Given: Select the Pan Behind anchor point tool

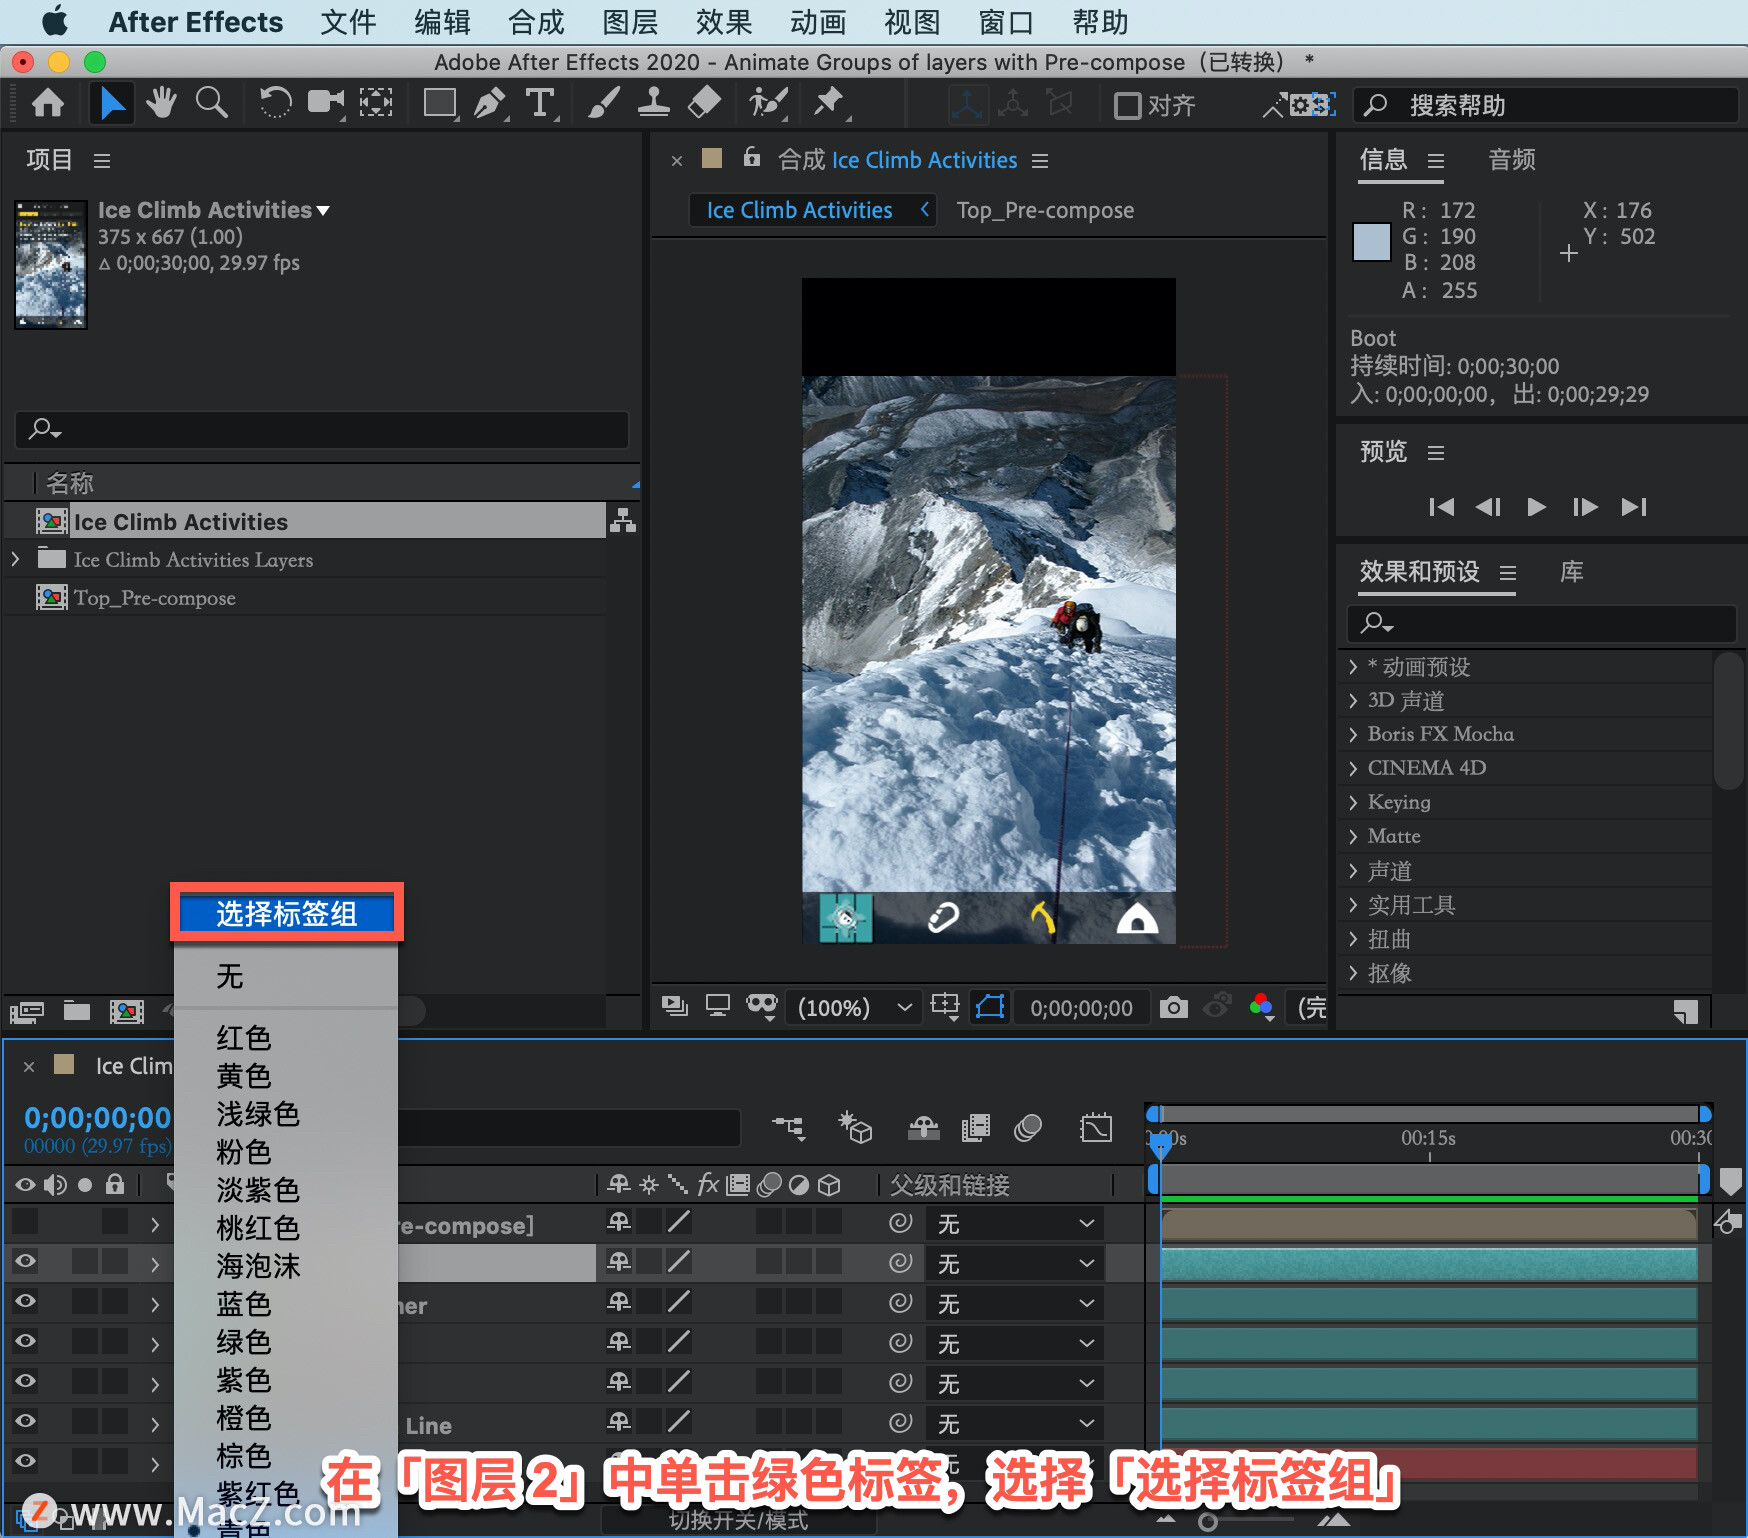Looking at the screenshot, I should [376, 103].
